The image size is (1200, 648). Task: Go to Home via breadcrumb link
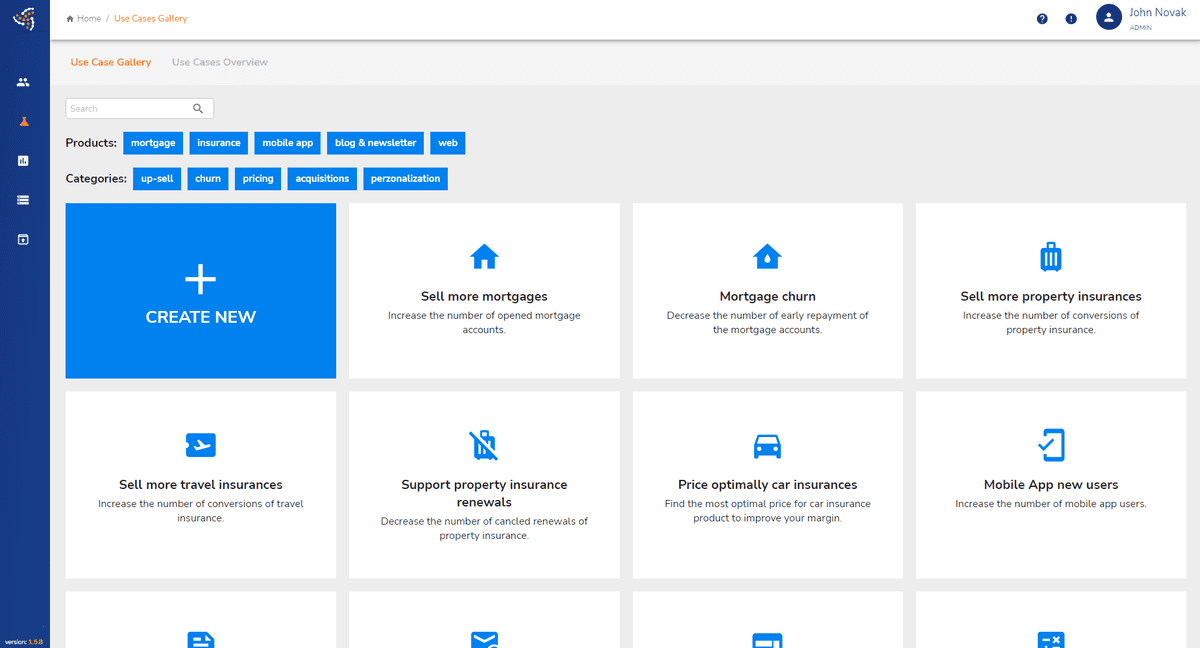[88, 18]
